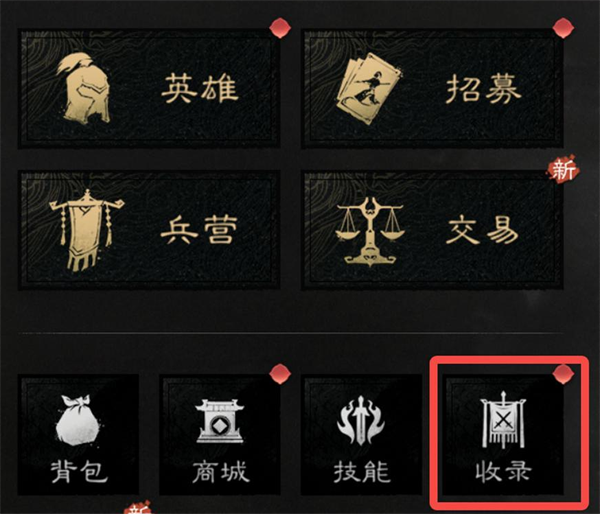This screenshot has height=514, width=600.
Task: Select the 兵营 barracks label
Action: point(197,230)
